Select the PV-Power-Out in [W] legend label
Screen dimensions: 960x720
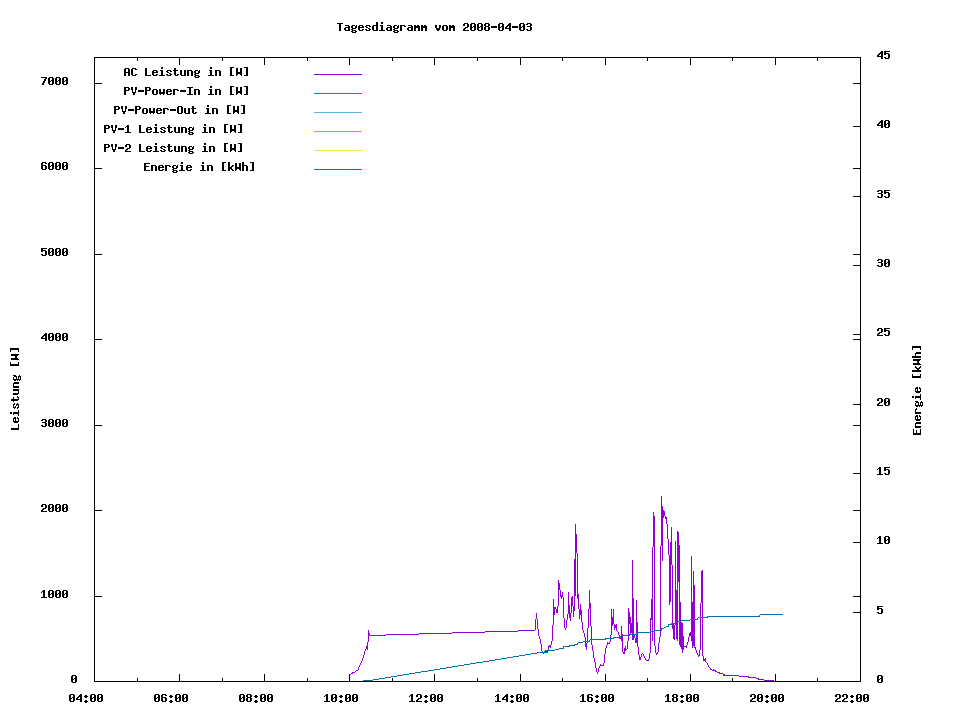(x=181, y=110)
